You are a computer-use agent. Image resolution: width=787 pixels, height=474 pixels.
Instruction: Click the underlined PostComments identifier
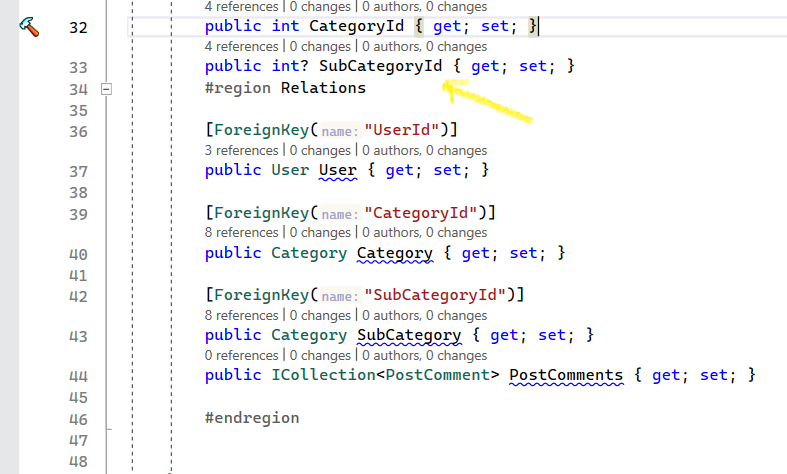566,375
